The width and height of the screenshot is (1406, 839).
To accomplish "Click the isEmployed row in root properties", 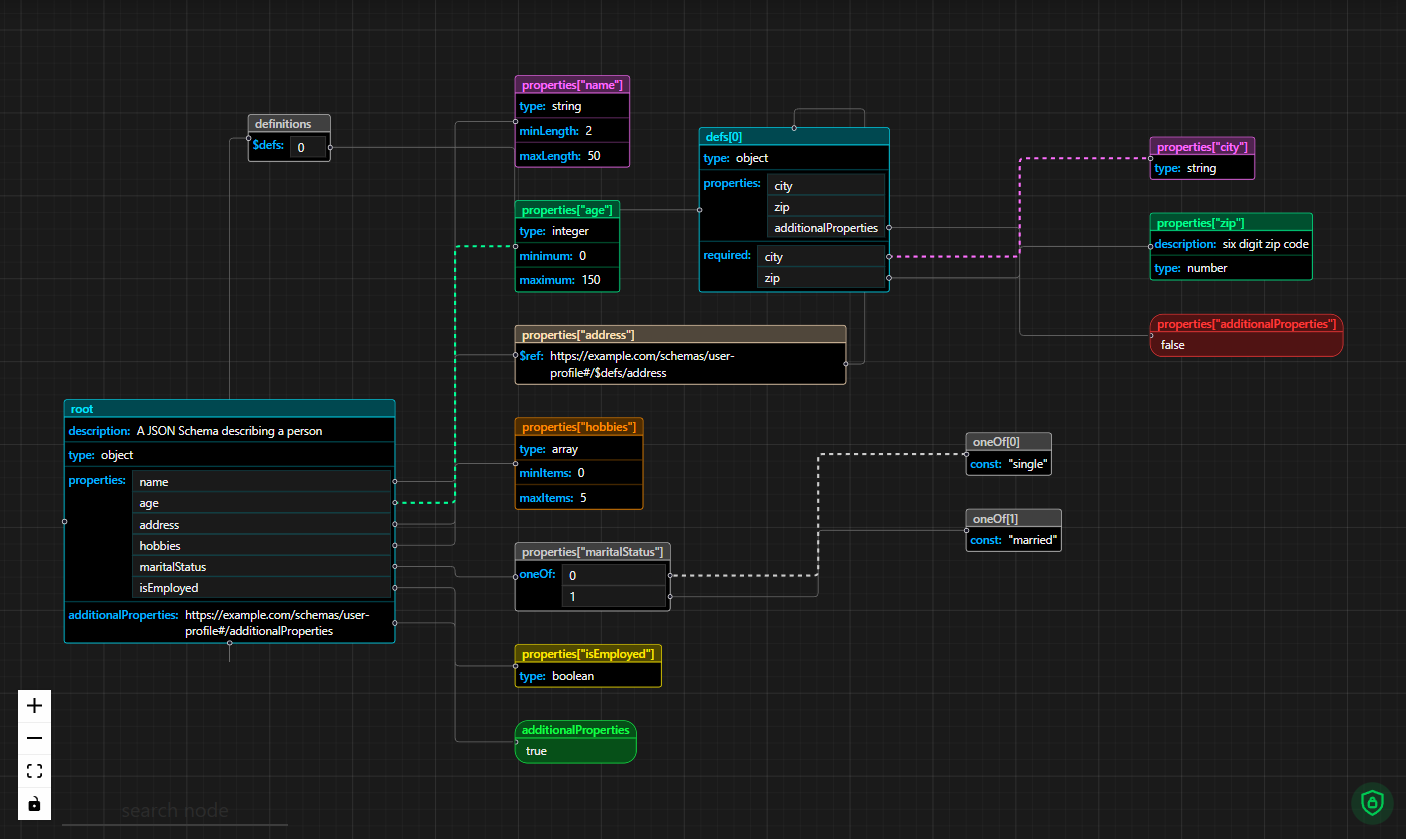I will tap(261, 588).
